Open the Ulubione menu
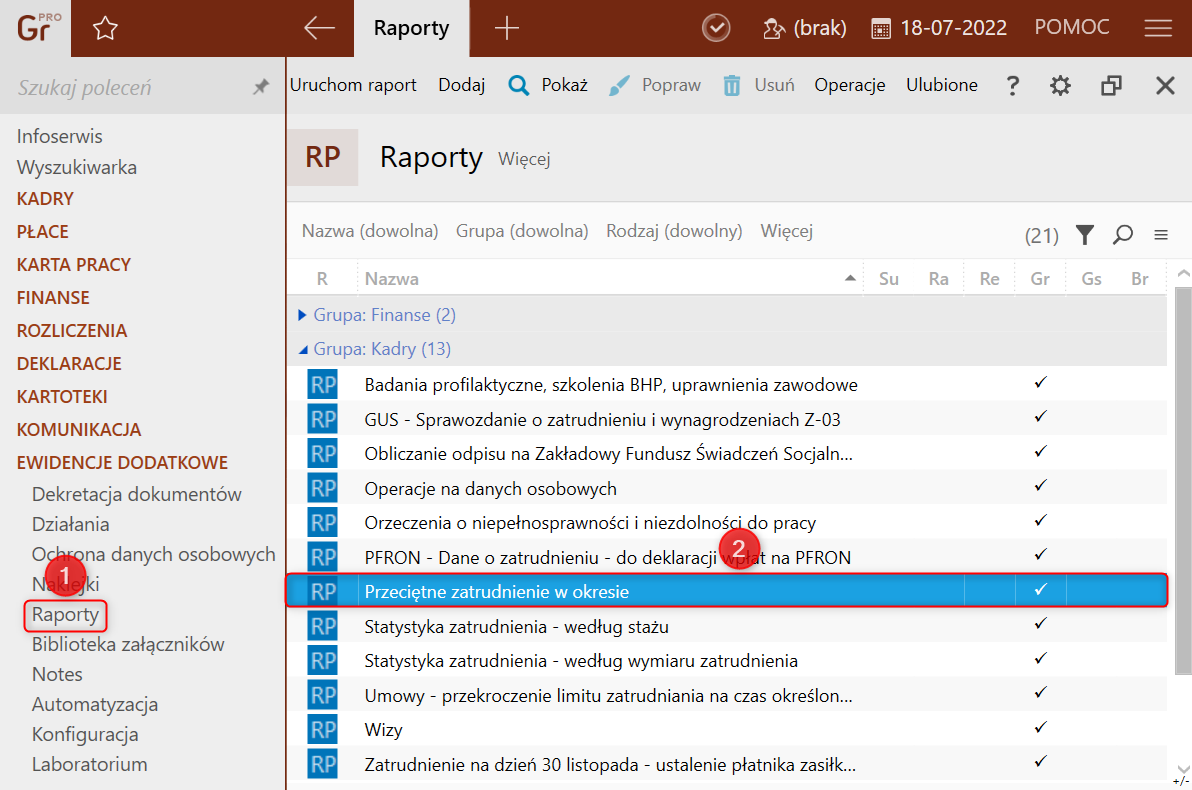 pos(941,85)
